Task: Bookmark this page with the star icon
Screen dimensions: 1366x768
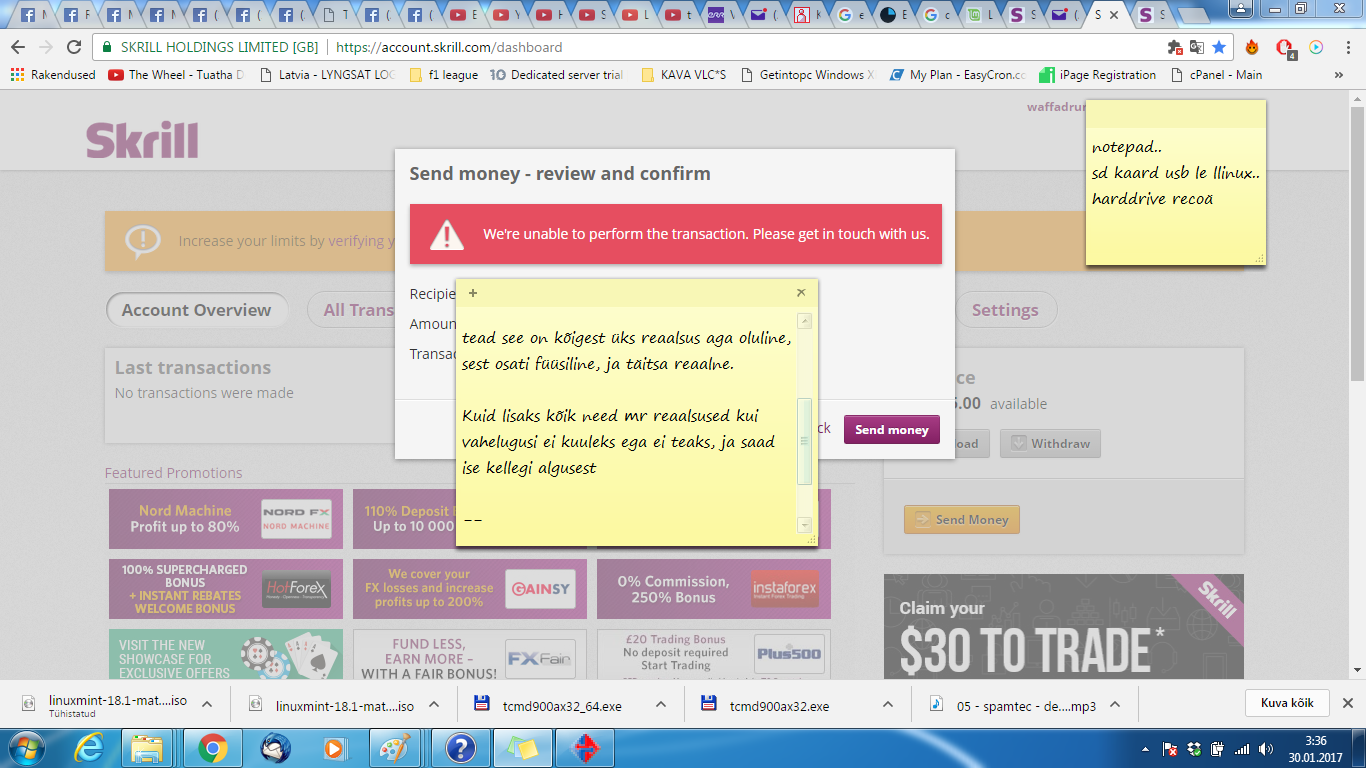Action: (1219, 47)
